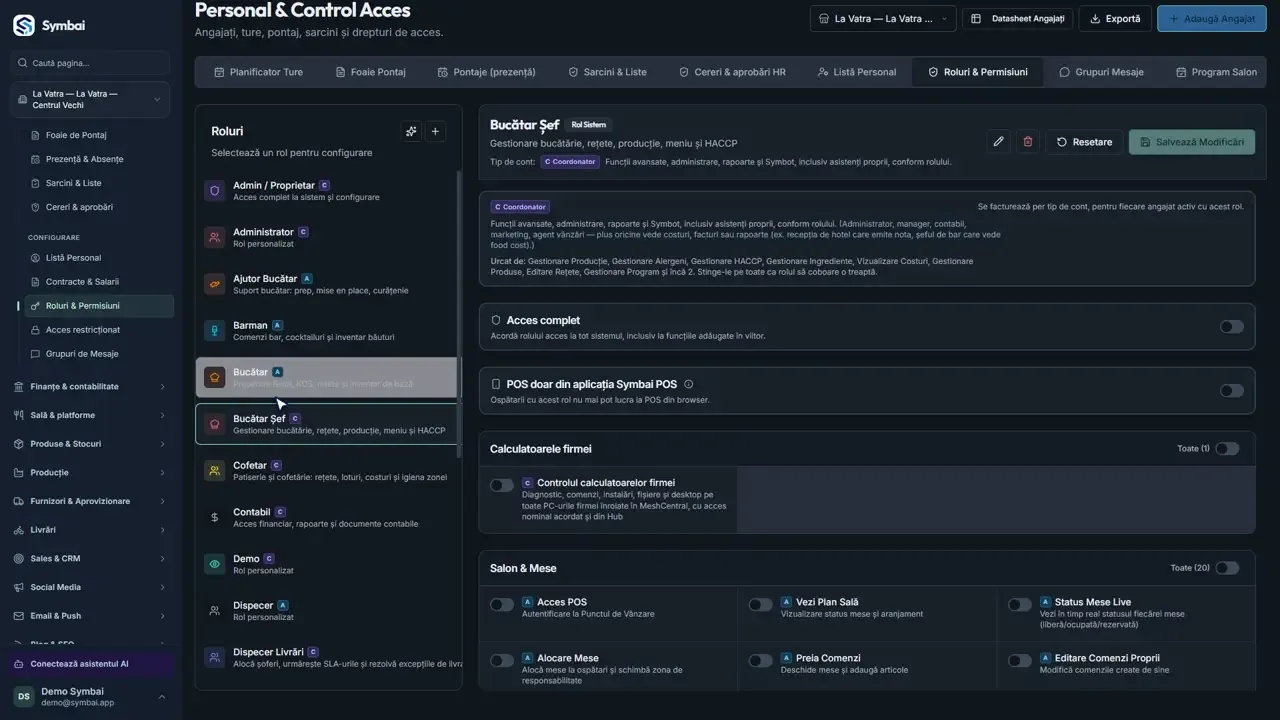Click the Dispecer Livrări role icon
The height and width of the screenshot is (720, 1280).
(x=214, y=657)
